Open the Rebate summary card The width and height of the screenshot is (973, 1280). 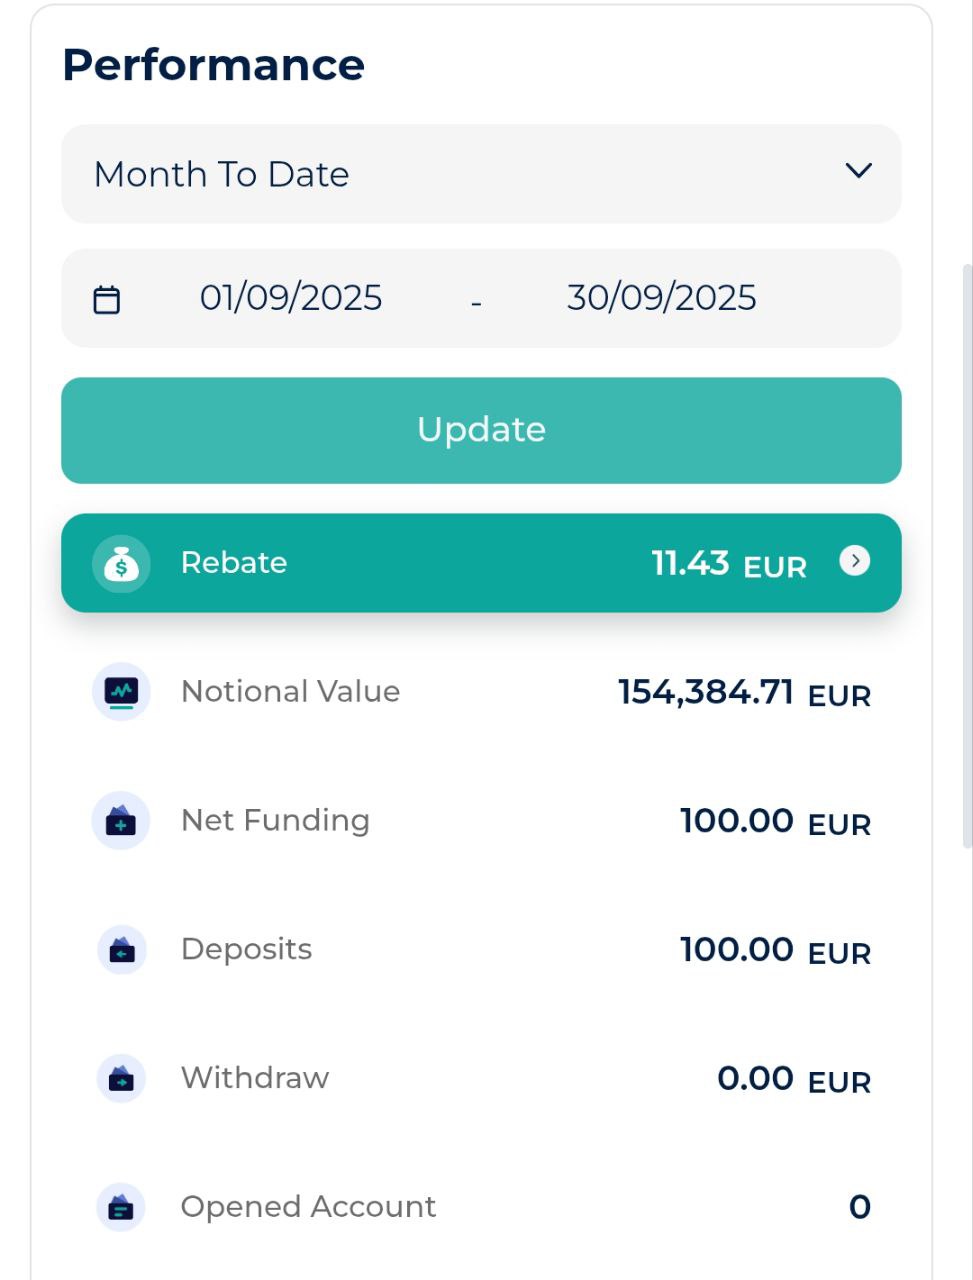(x=481, y=563)
